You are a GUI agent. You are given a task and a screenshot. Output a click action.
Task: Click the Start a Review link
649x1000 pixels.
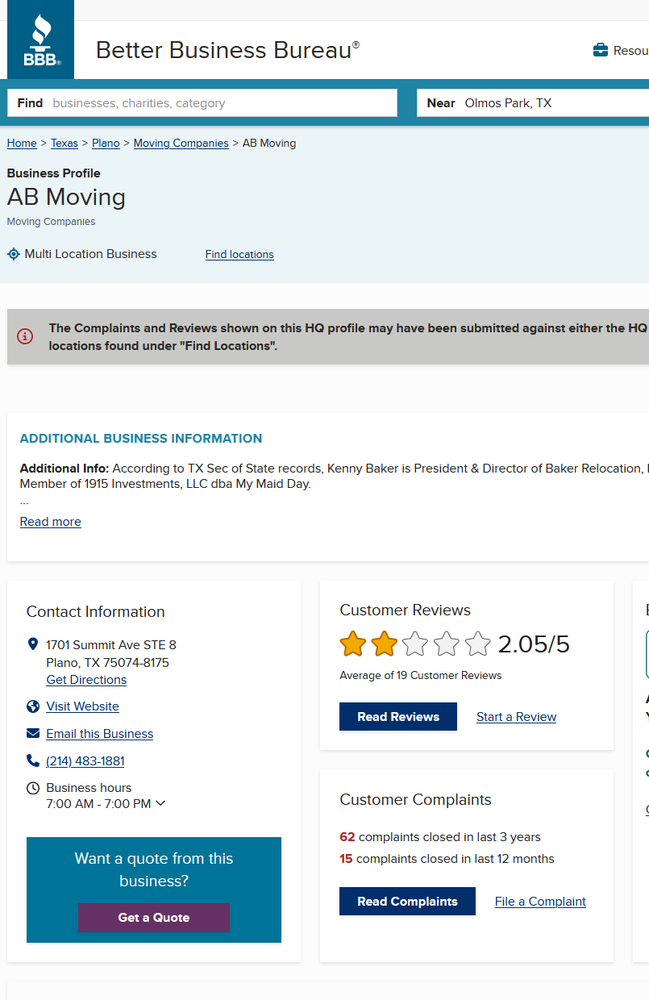coord(516,717)
